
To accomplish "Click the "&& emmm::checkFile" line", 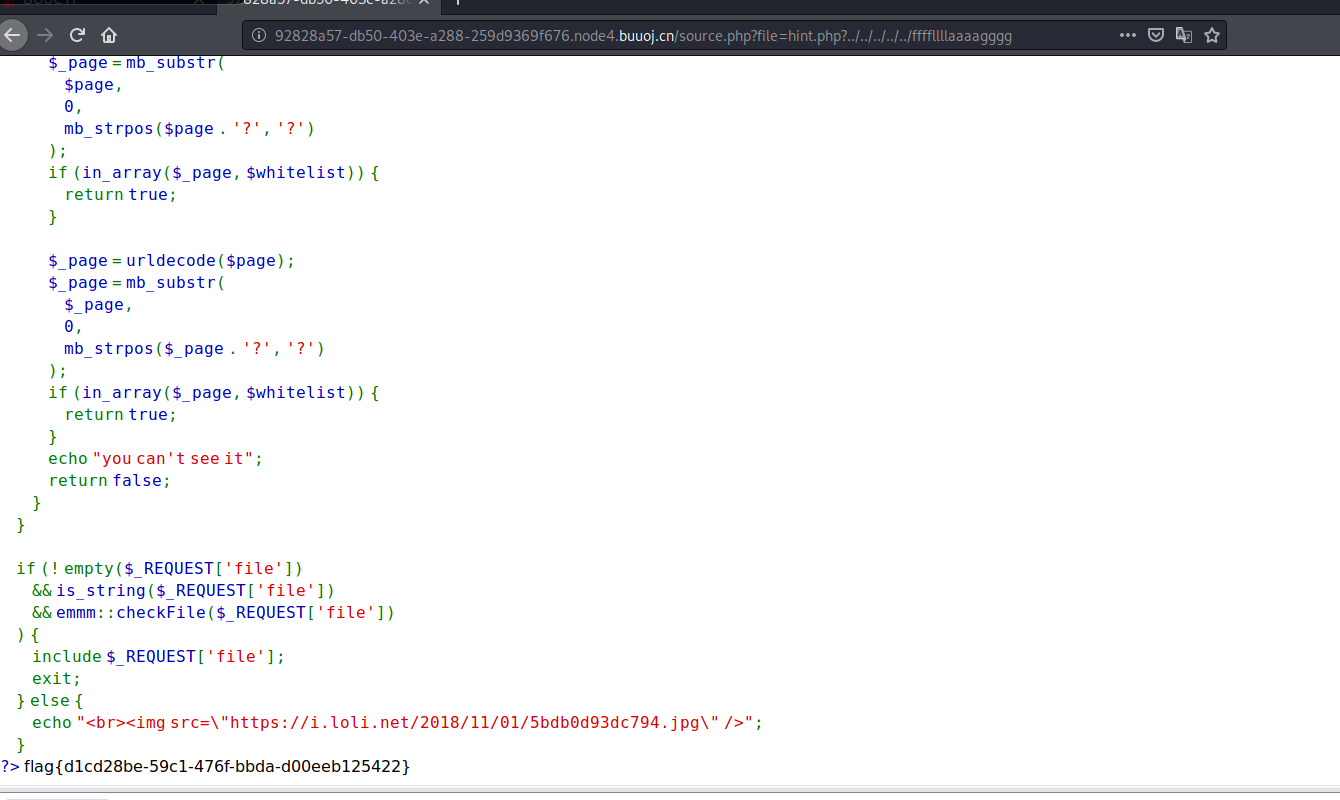I will (x=213, y=613).
